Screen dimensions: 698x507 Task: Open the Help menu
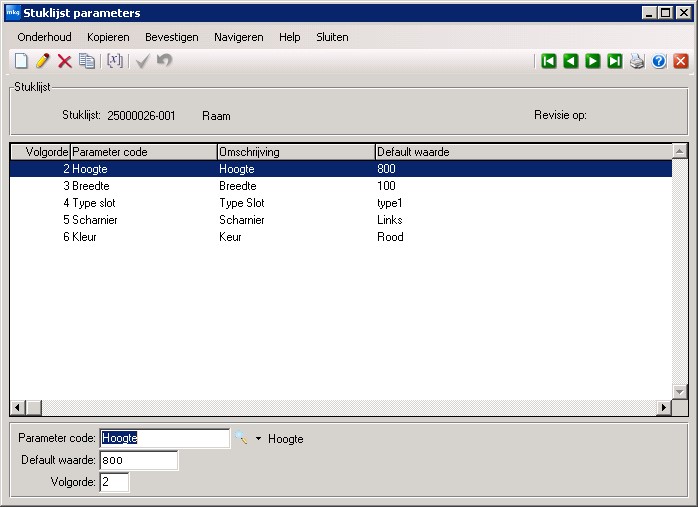click(290, 37)
